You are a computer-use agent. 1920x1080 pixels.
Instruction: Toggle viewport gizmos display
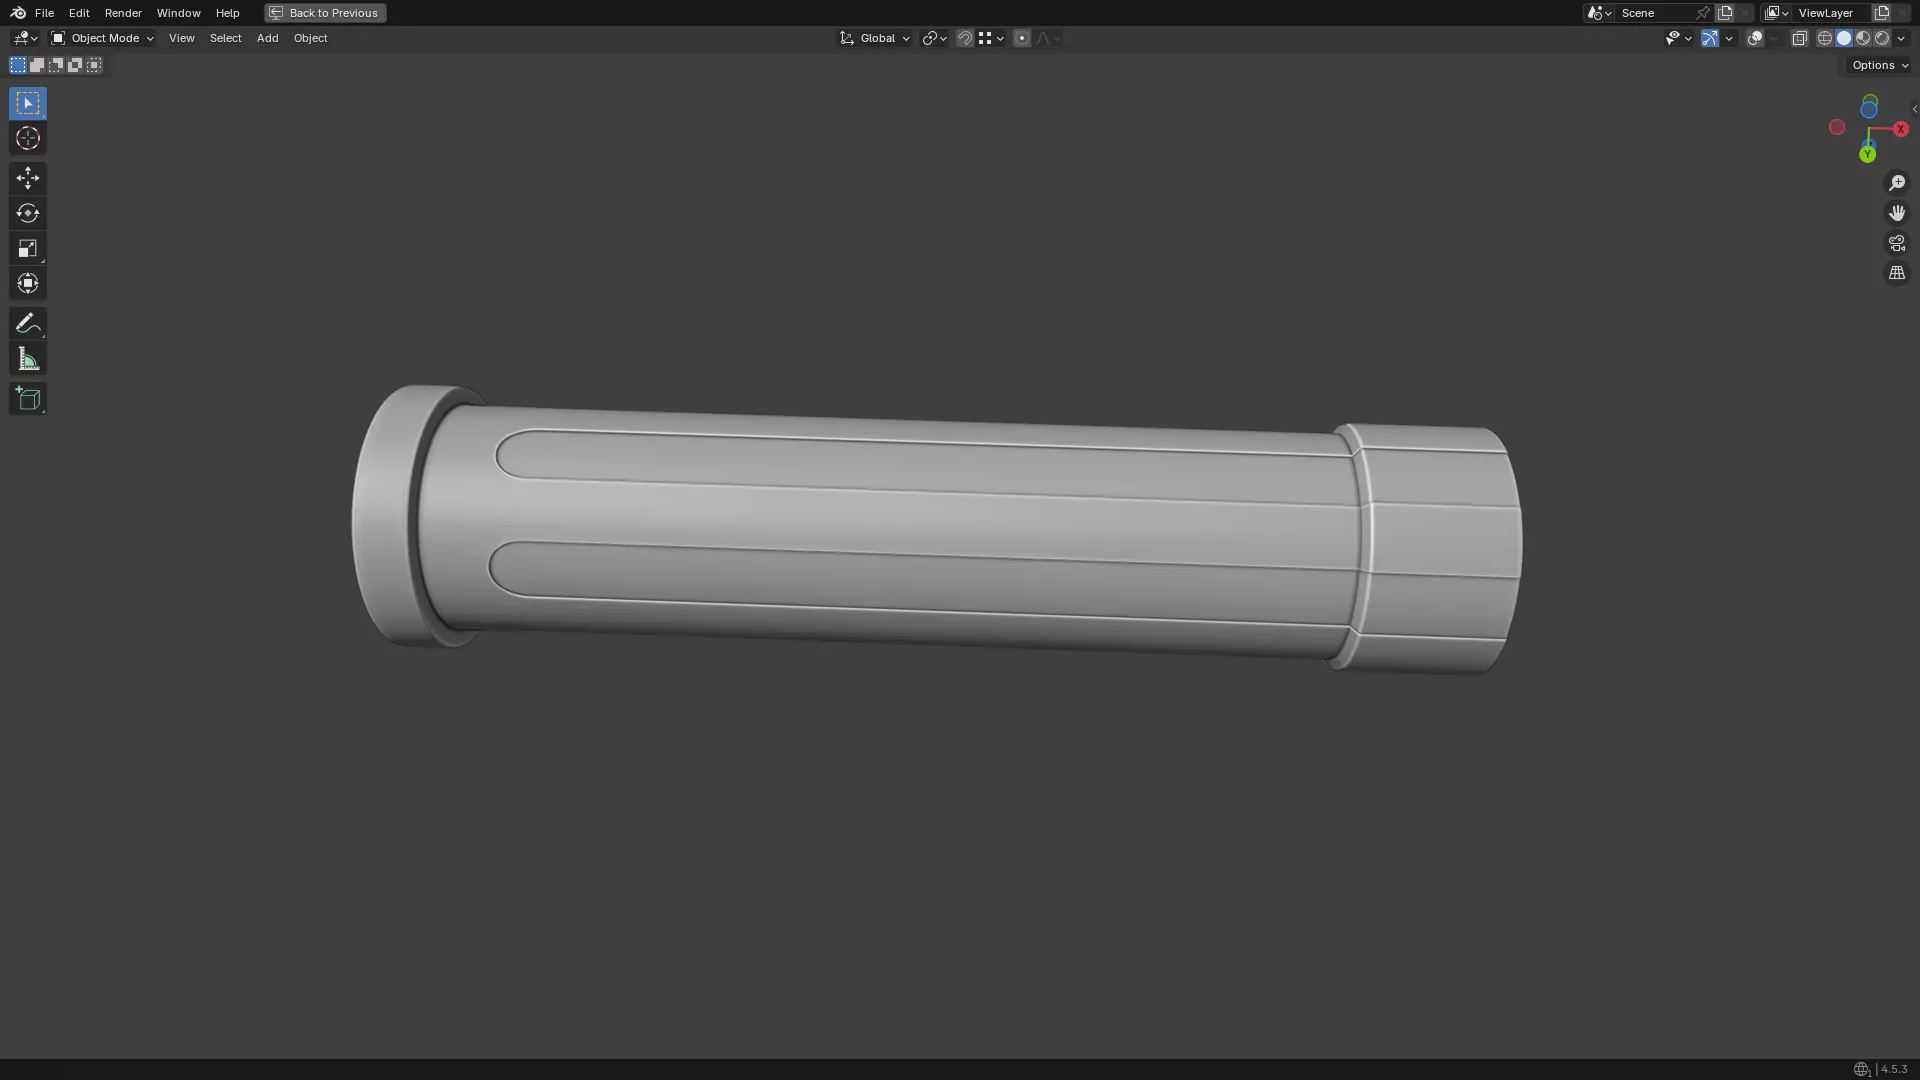coord(1710,38)
